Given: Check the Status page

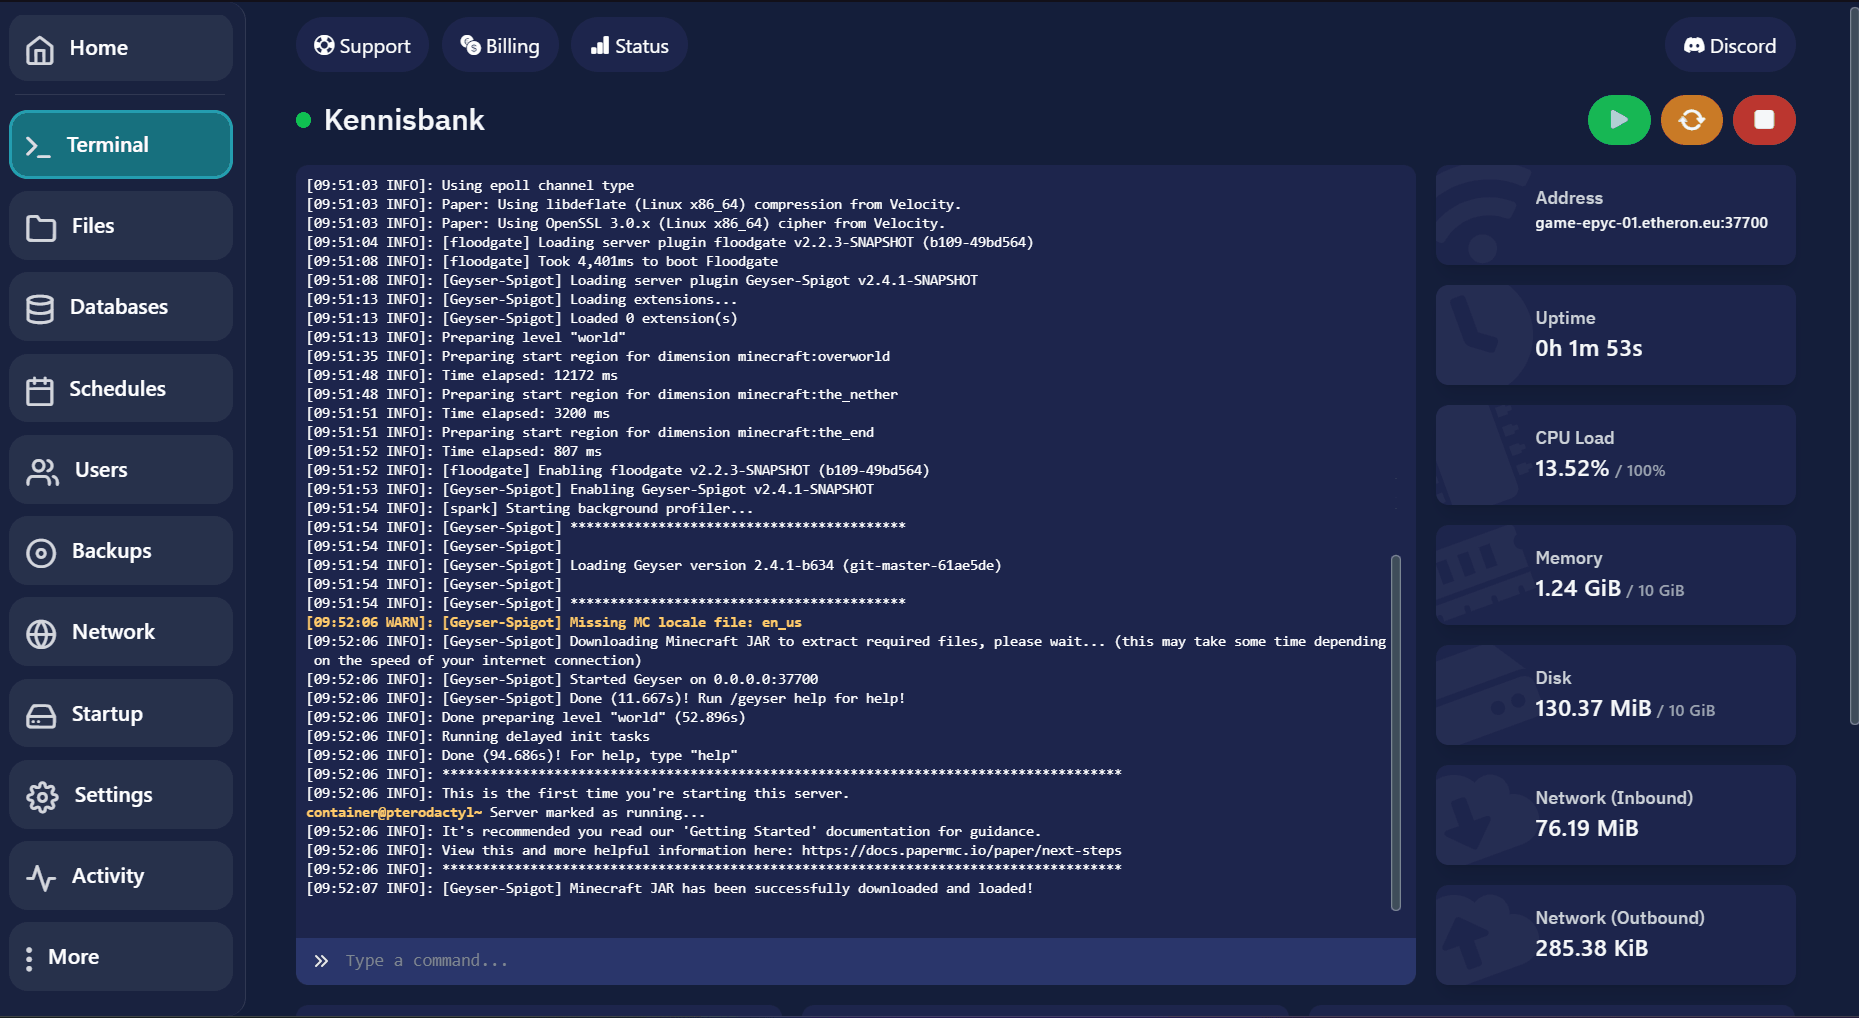Looking at the screenshot, I should coord(629,46).
